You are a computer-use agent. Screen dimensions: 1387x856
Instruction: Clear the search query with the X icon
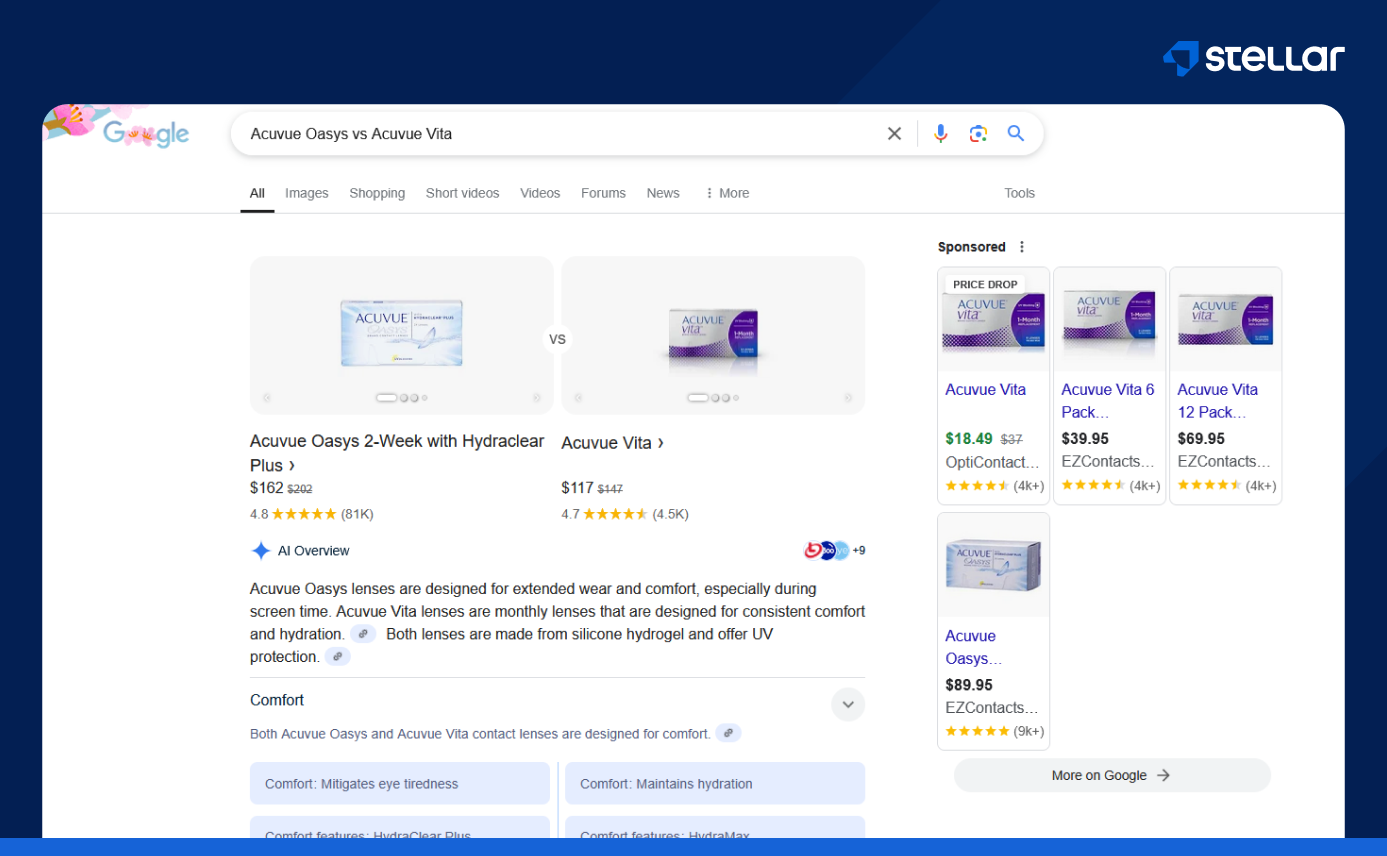(894, 134)
